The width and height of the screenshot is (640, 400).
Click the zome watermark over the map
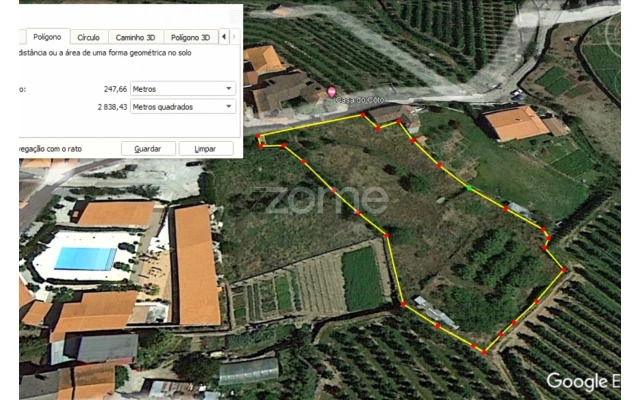[x=320, y=200]
